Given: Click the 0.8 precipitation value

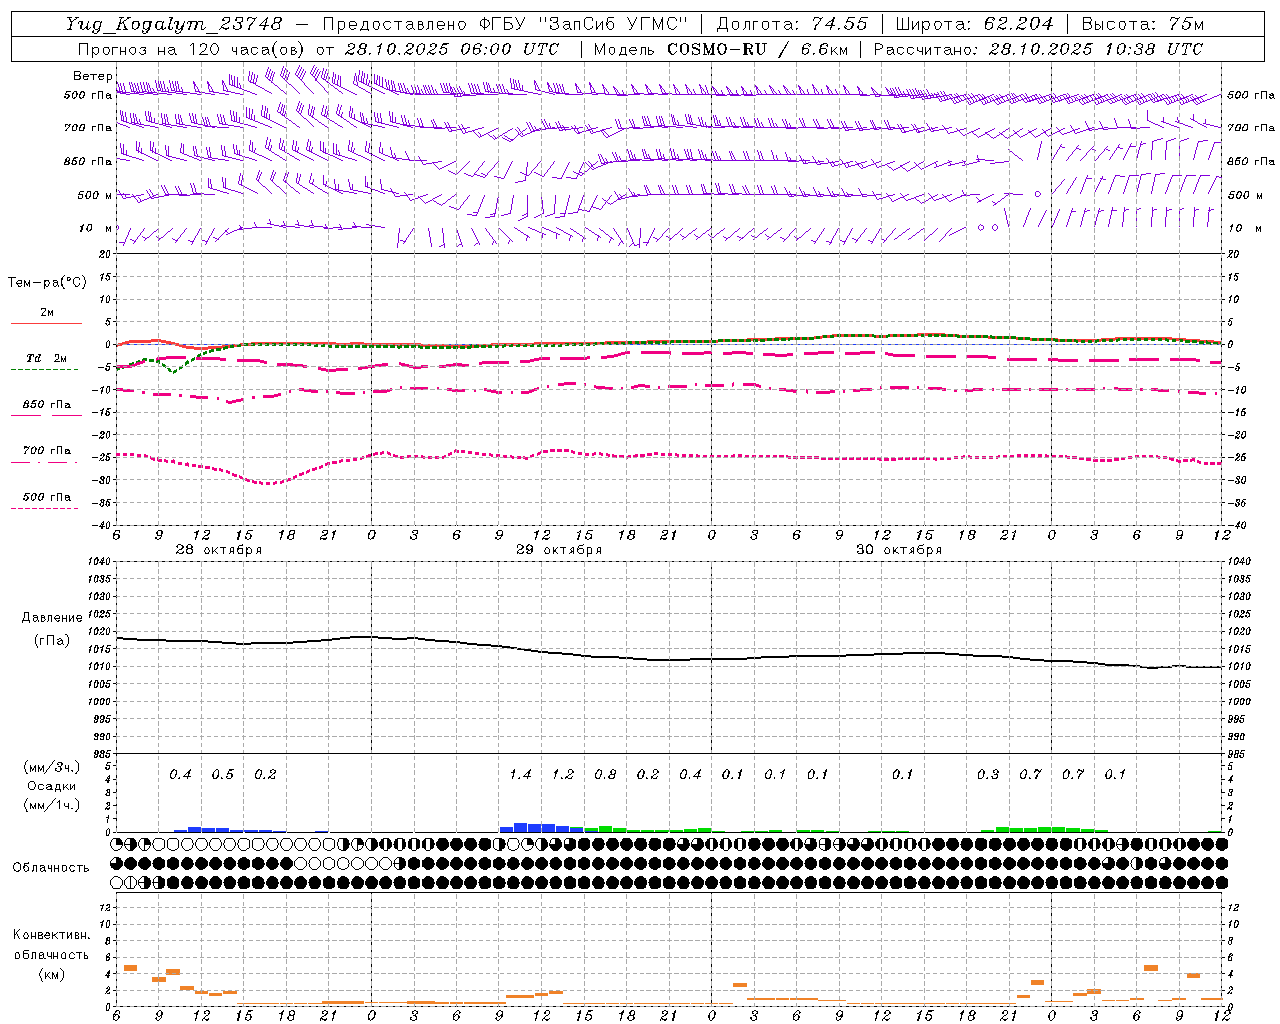Looking at the screenshot, I should [x=605, y=774].
